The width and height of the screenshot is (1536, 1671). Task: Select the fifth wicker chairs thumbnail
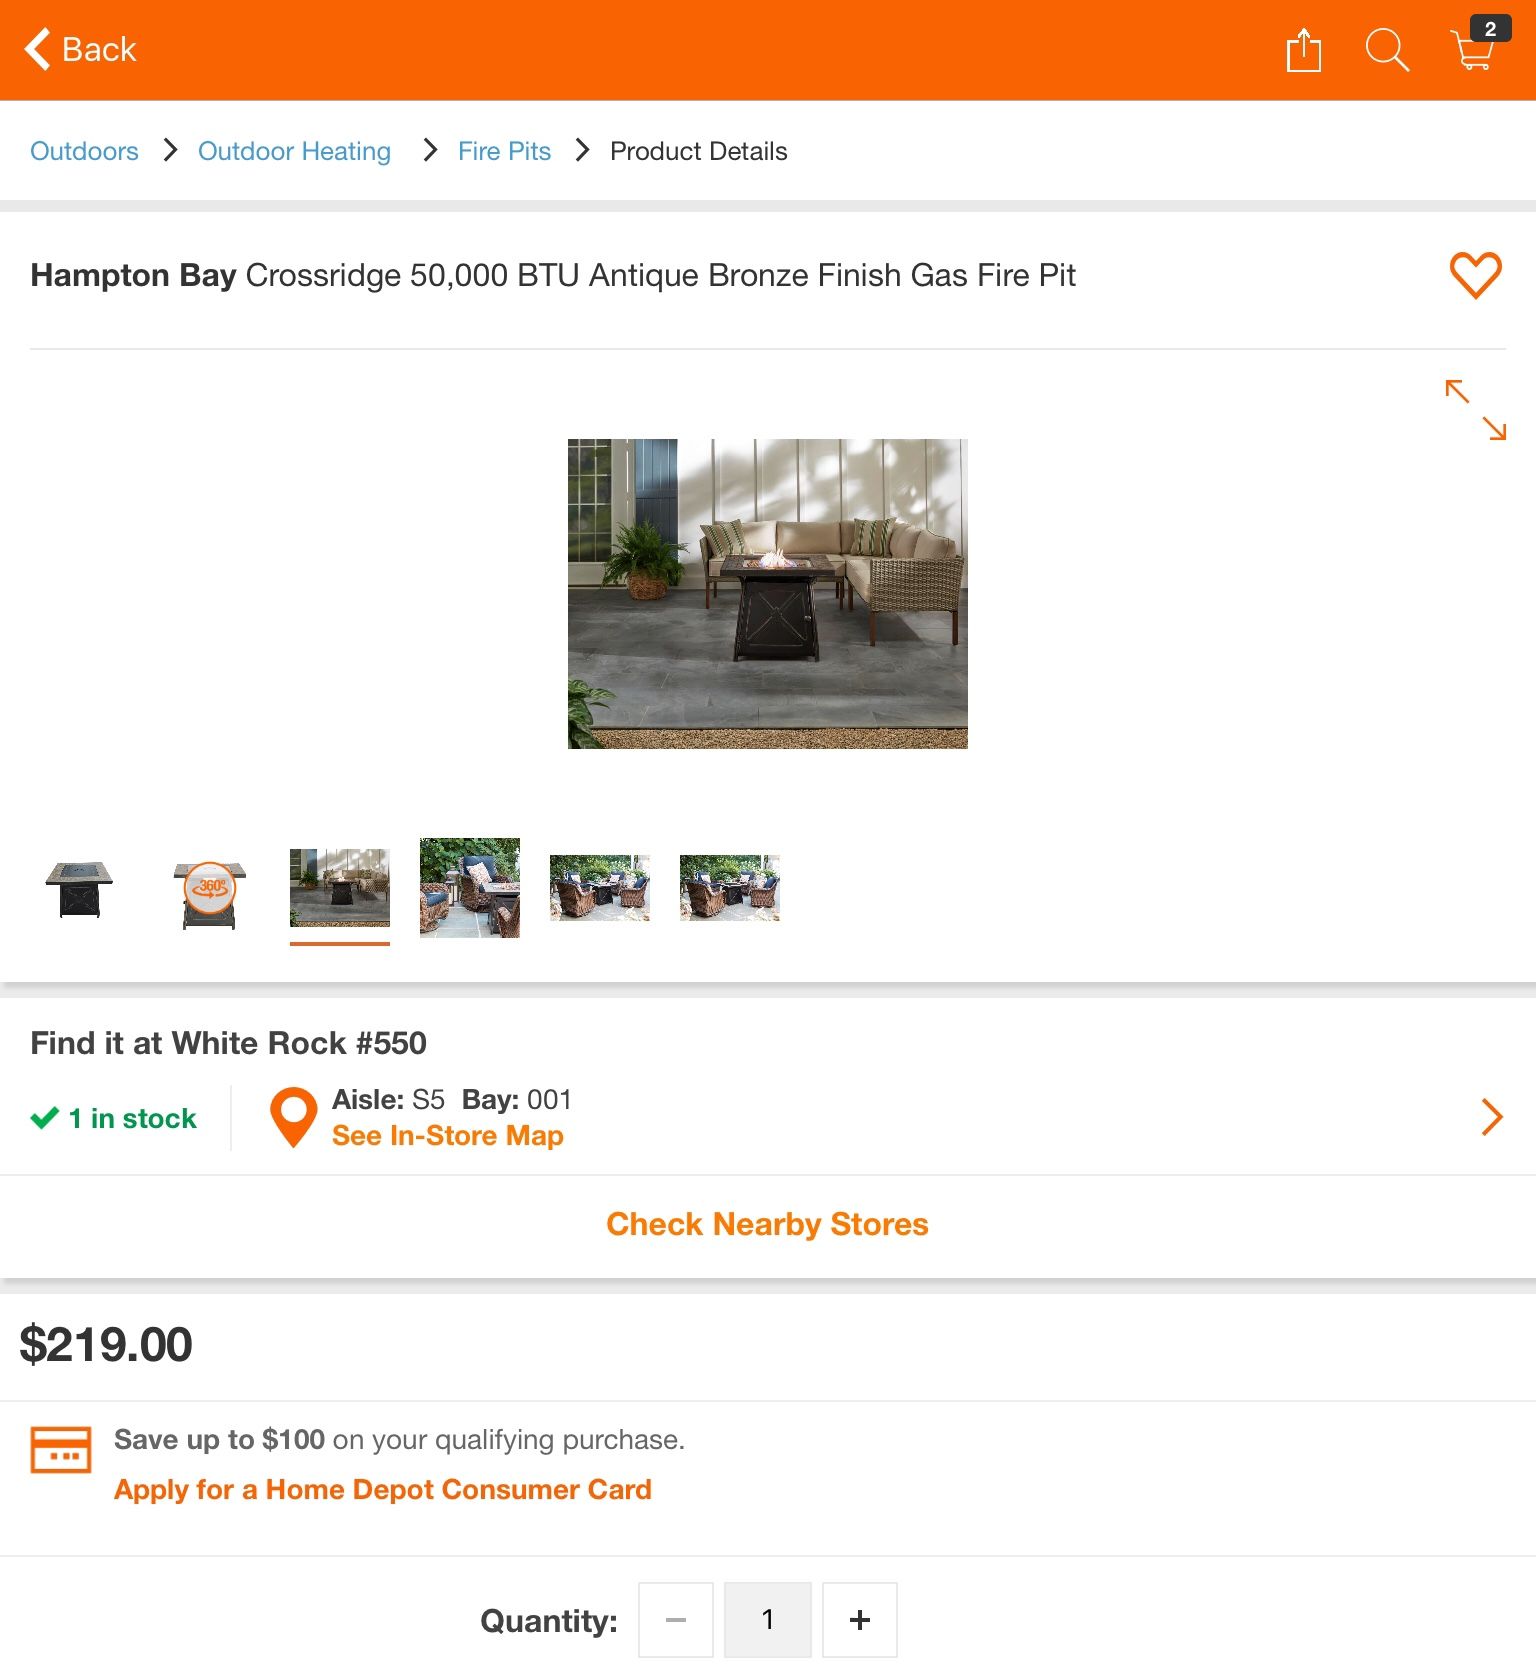(x=599, y=888)
